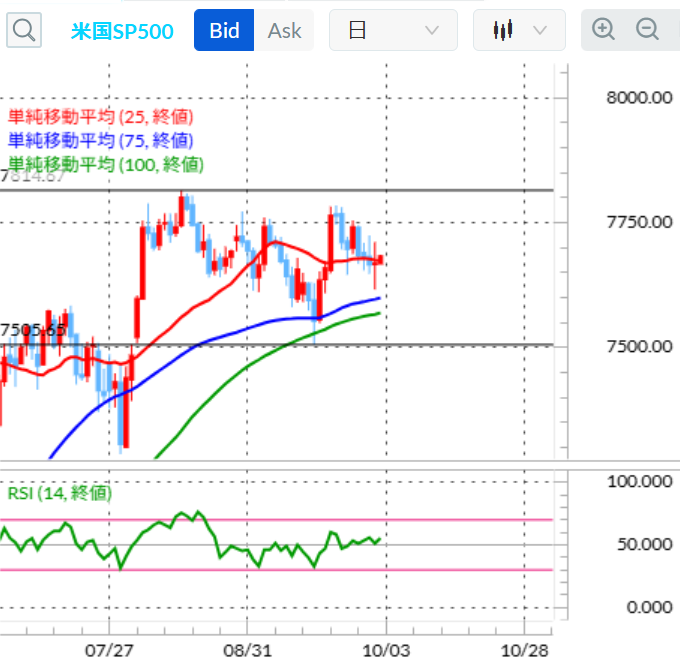
Task: Switch price display to Bid
Action: click(x=224, y=30)
